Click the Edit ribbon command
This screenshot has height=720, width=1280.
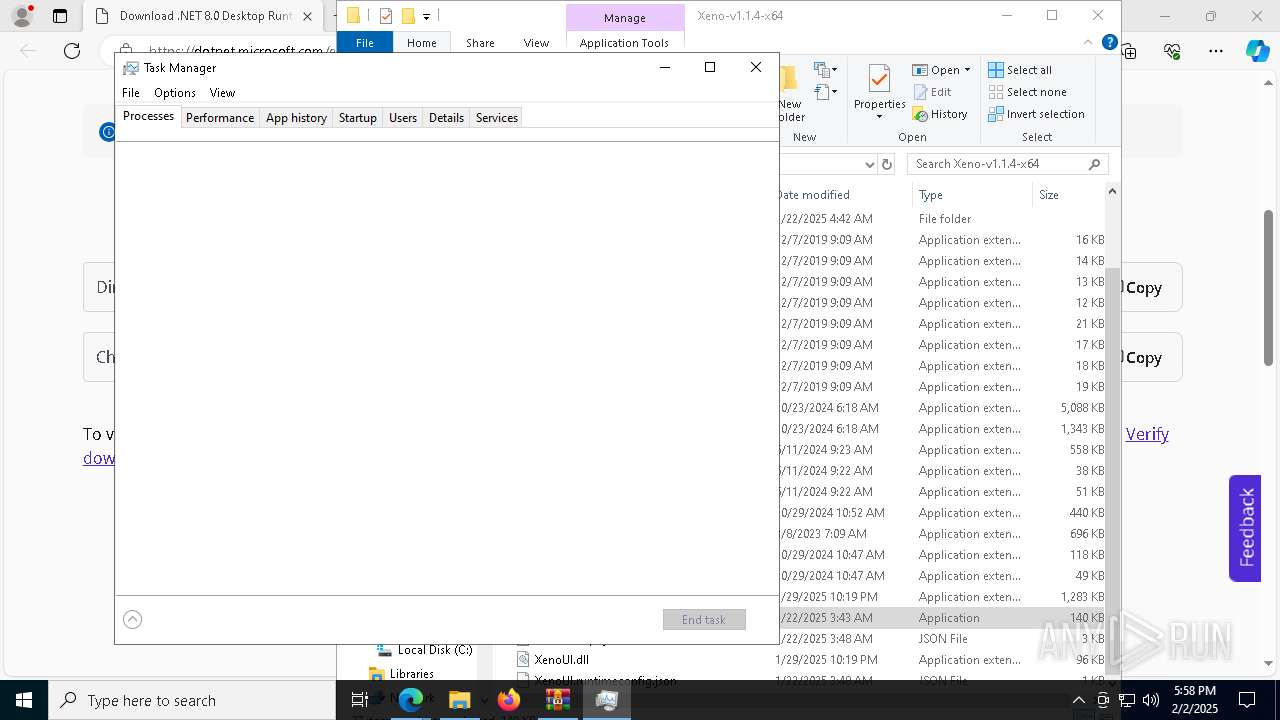coord(932,92)
